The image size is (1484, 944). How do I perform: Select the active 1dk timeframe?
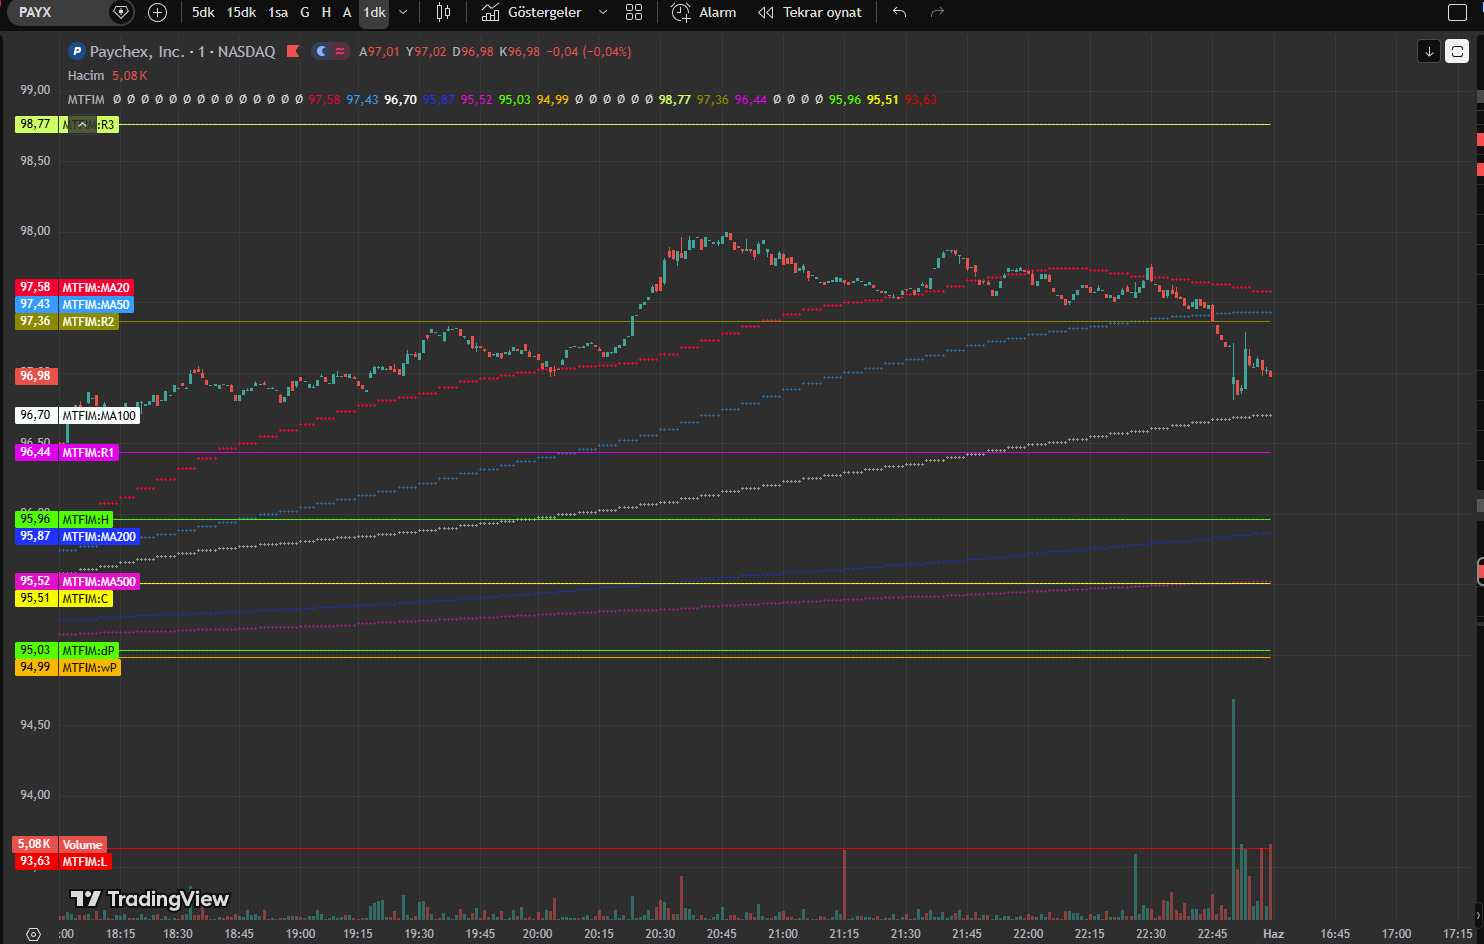pyautogui.click(x=374, y=13)
